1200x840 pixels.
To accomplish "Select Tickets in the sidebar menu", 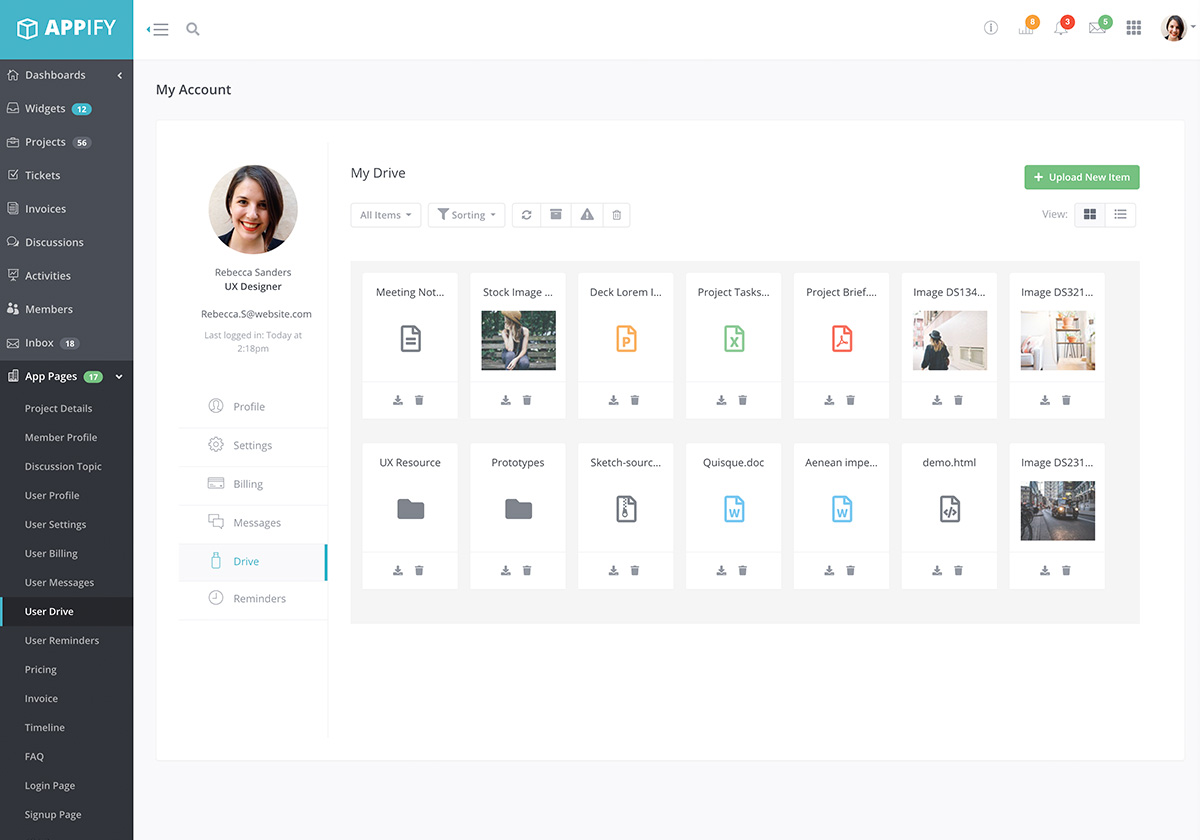I will (43, 175).
